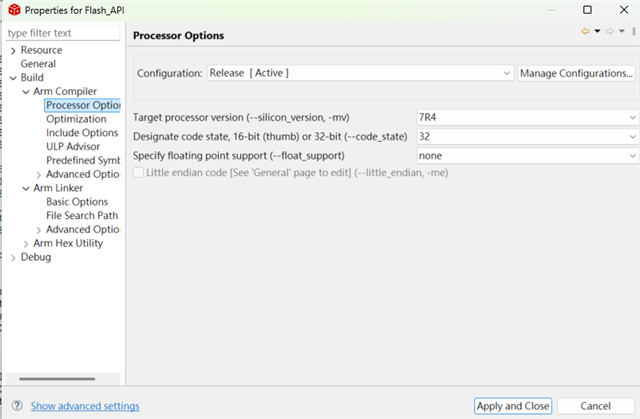The image size is (640, 419).
Task: Open the view menu dots icon
Action: coord(633,31)
